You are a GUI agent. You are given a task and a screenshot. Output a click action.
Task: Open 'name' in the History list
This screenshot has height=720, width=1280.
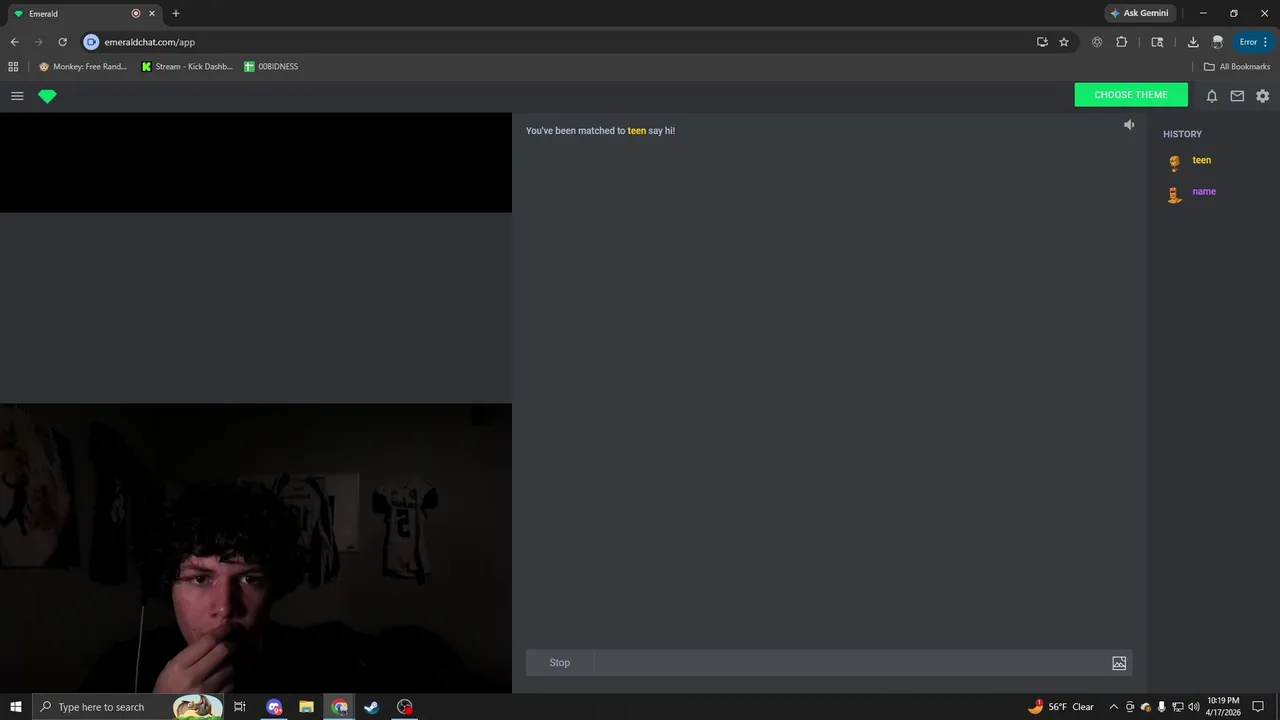point(1204,191)
